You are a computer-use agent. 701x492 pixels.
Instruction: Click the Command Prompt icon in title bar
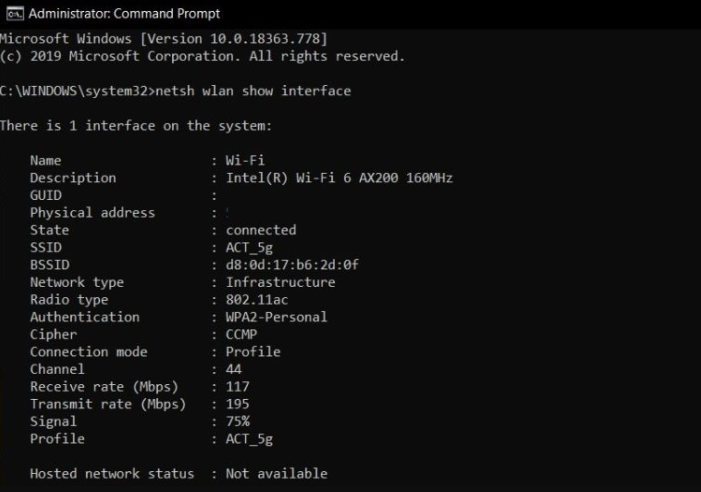tap(13, 13)
